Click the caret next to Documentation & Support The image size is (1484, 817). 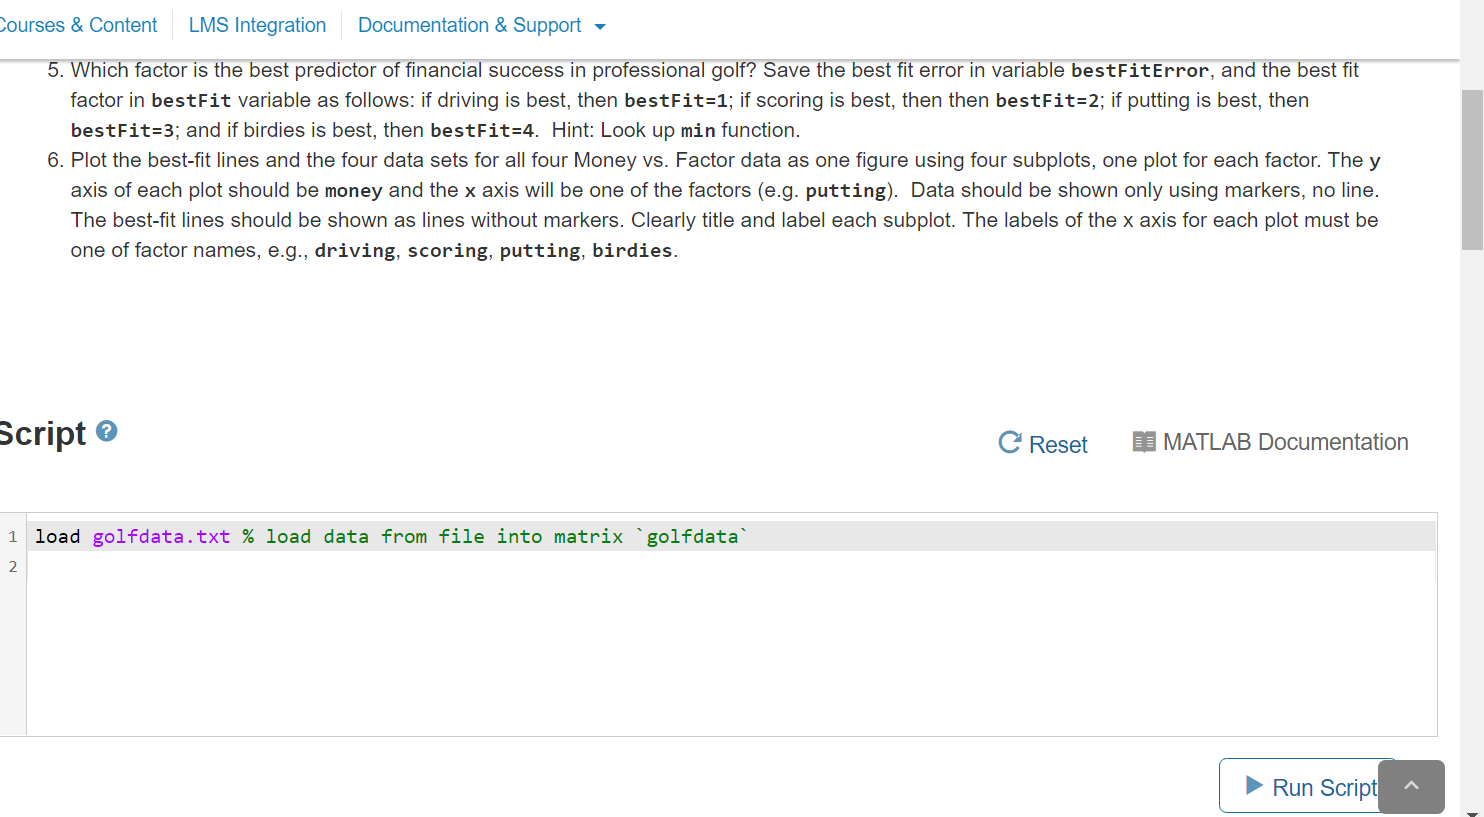point(601,26)
